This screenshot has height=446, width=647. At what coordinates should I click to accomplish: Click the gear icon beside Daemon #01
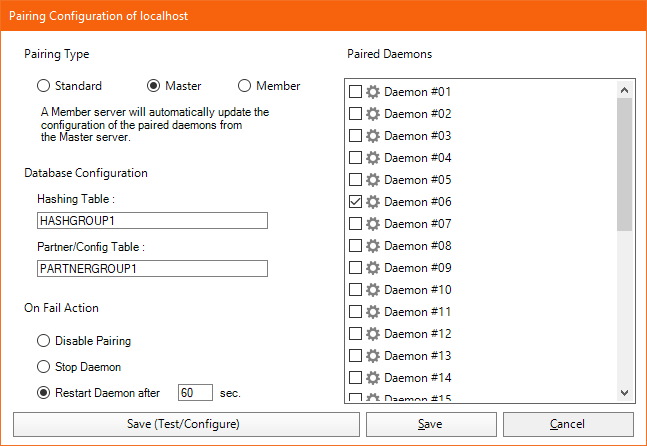point(373,92)
